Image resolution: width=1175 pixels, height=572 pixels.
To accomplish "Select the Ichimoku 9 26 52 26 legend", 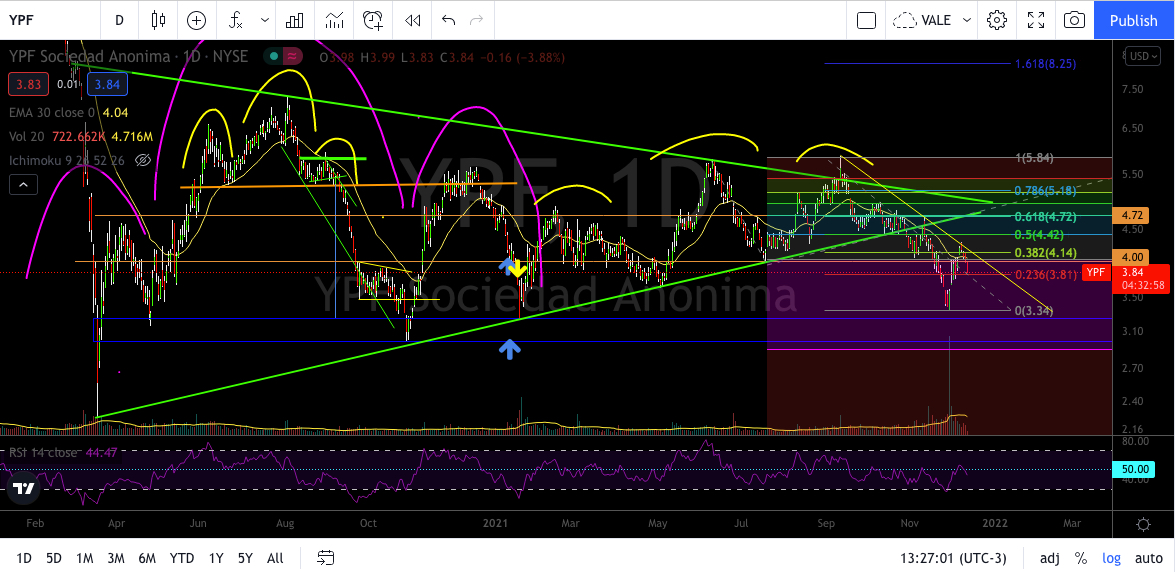I will 67,160.
